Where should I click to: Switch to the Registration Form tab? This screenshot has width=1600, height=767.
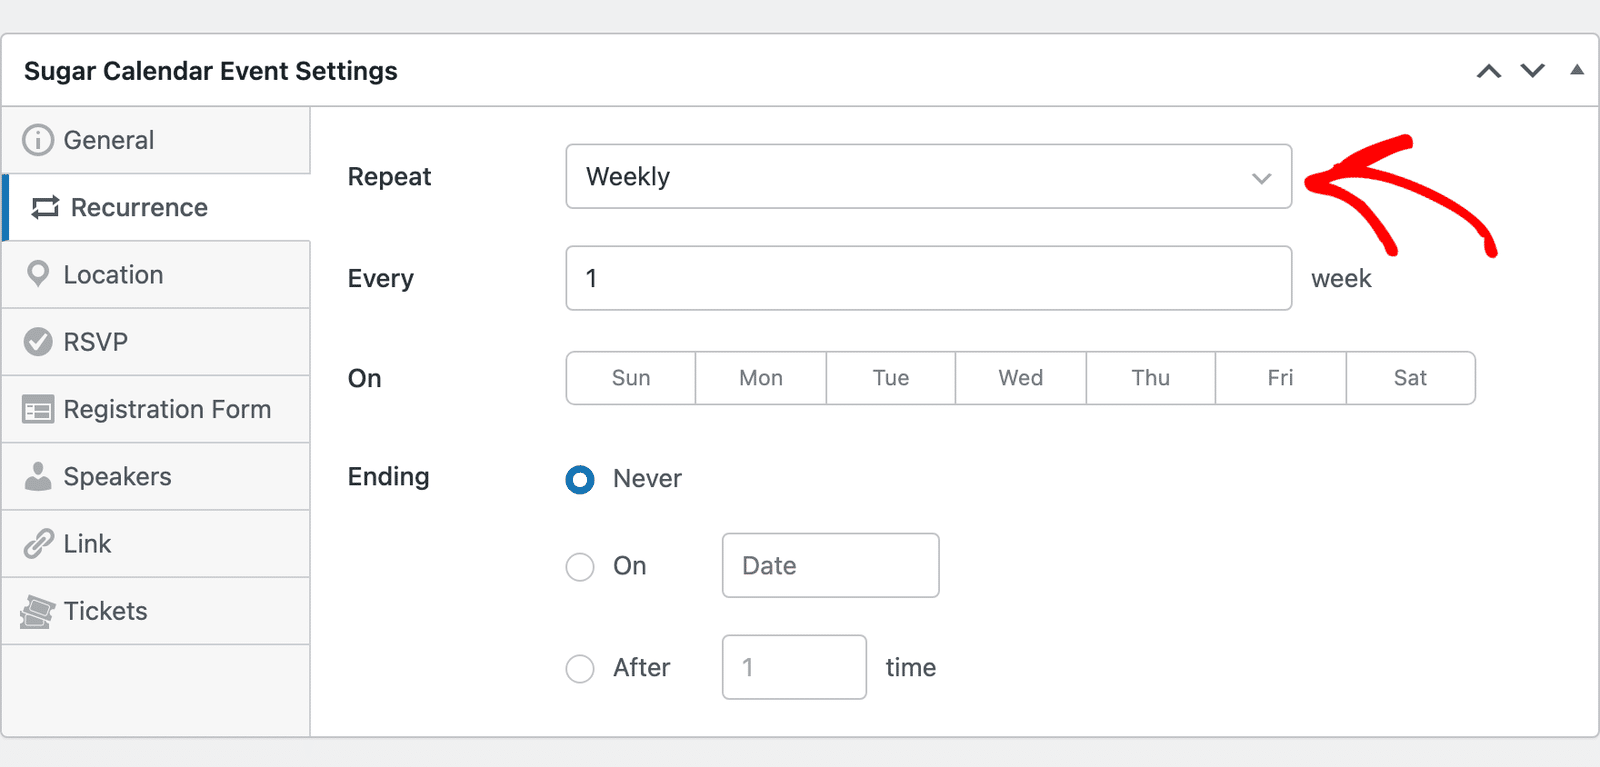tap(156, 409)
